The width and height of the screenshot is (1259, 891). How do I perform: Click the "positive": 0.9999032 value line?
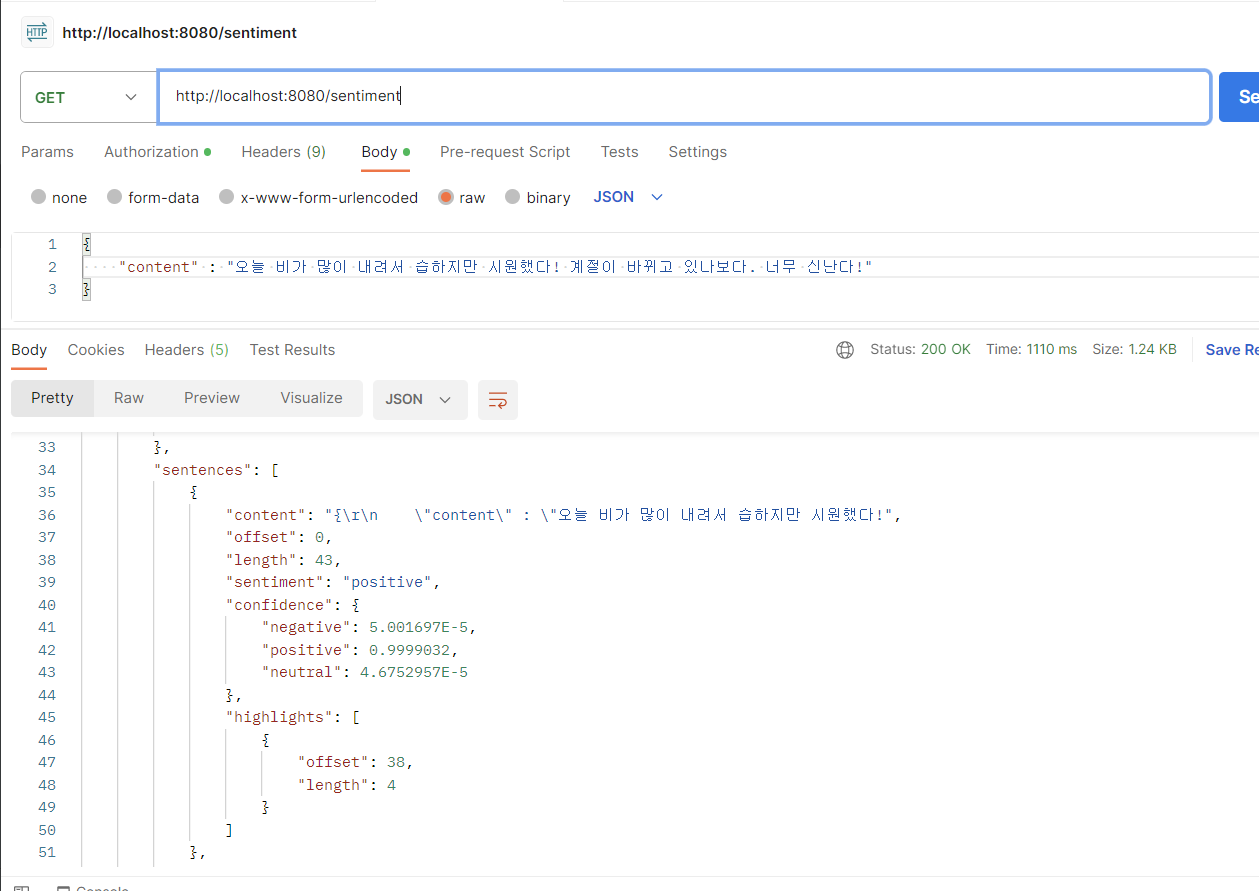coord(360,650)
